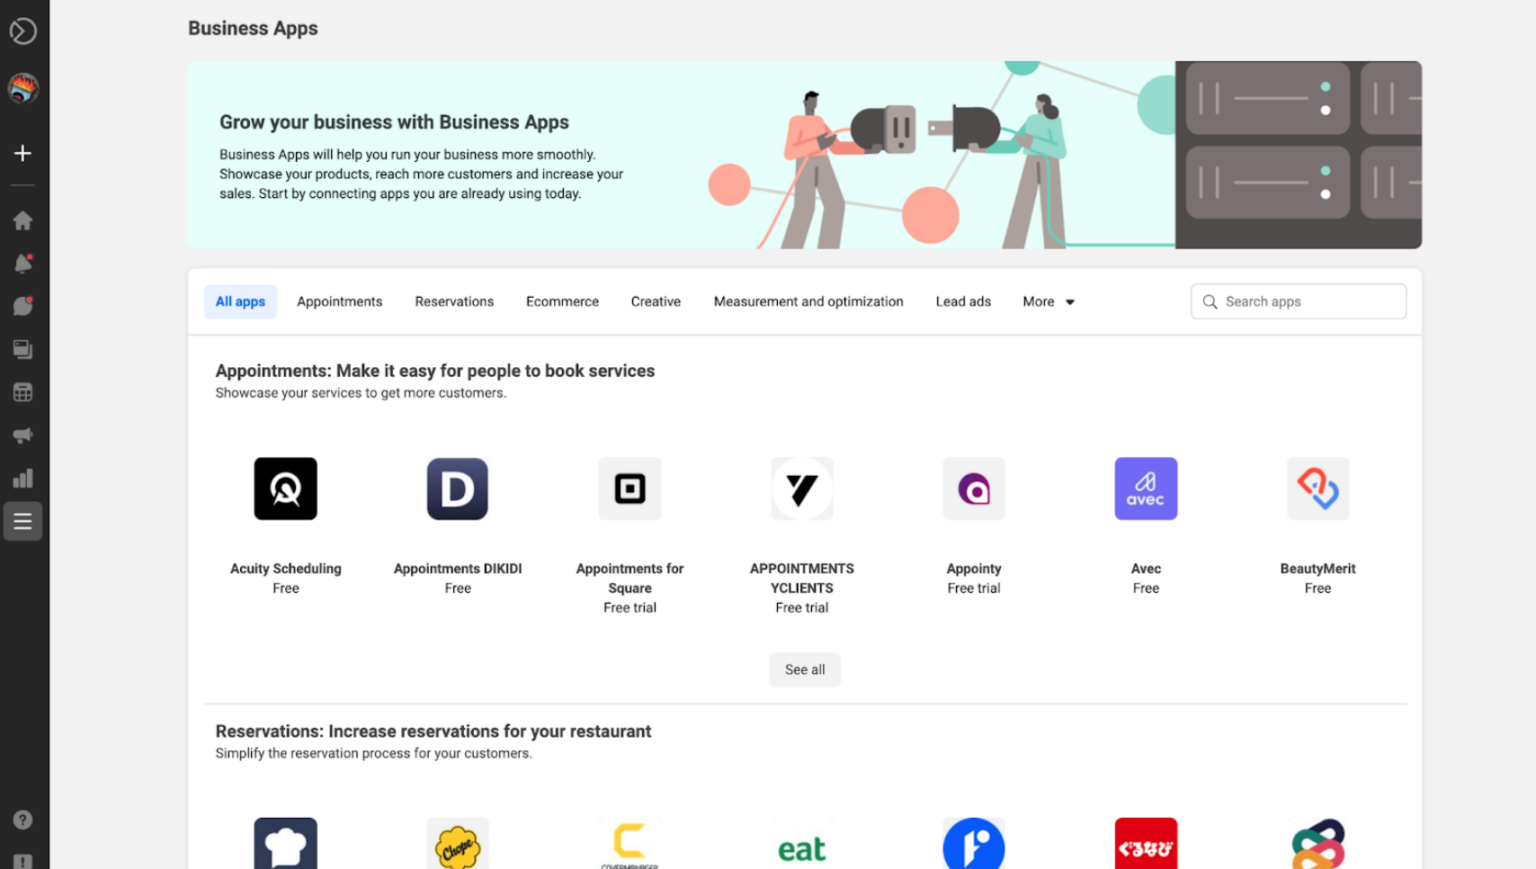This screenshot has height=869, width=1536.
Task: Click the Acuity Scheduling app icon
Action: coord(285,489)
